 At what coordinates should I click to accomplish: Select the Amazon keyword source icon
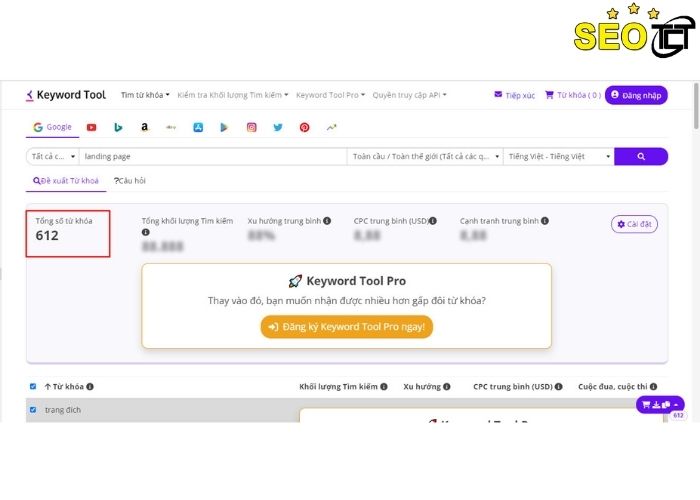144,127
